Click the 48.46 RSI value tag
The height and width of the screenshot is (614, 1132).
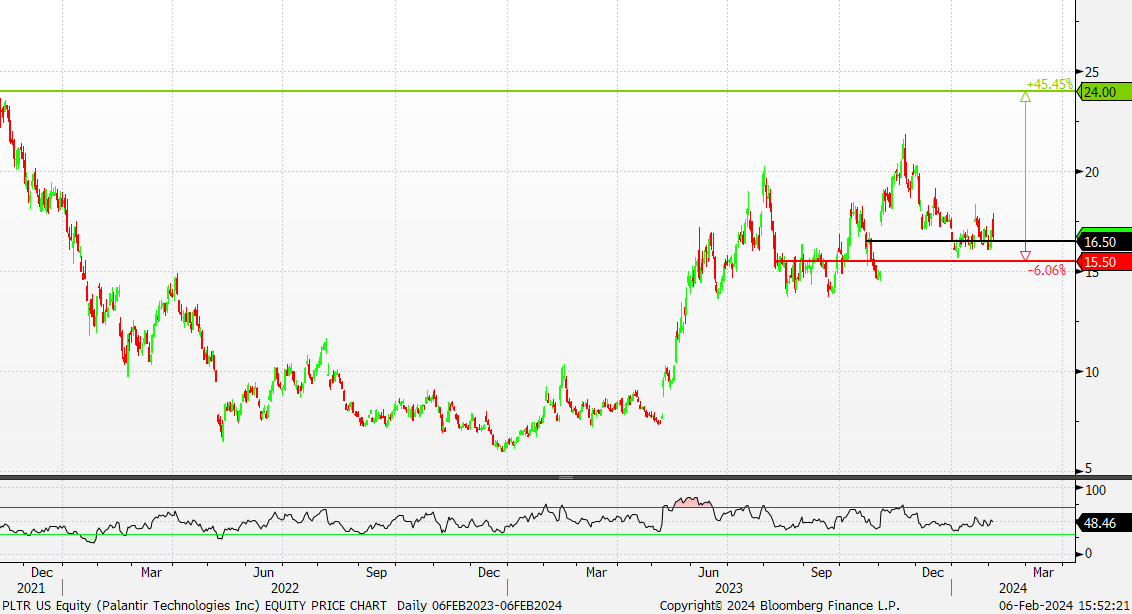coord(1104,523)
